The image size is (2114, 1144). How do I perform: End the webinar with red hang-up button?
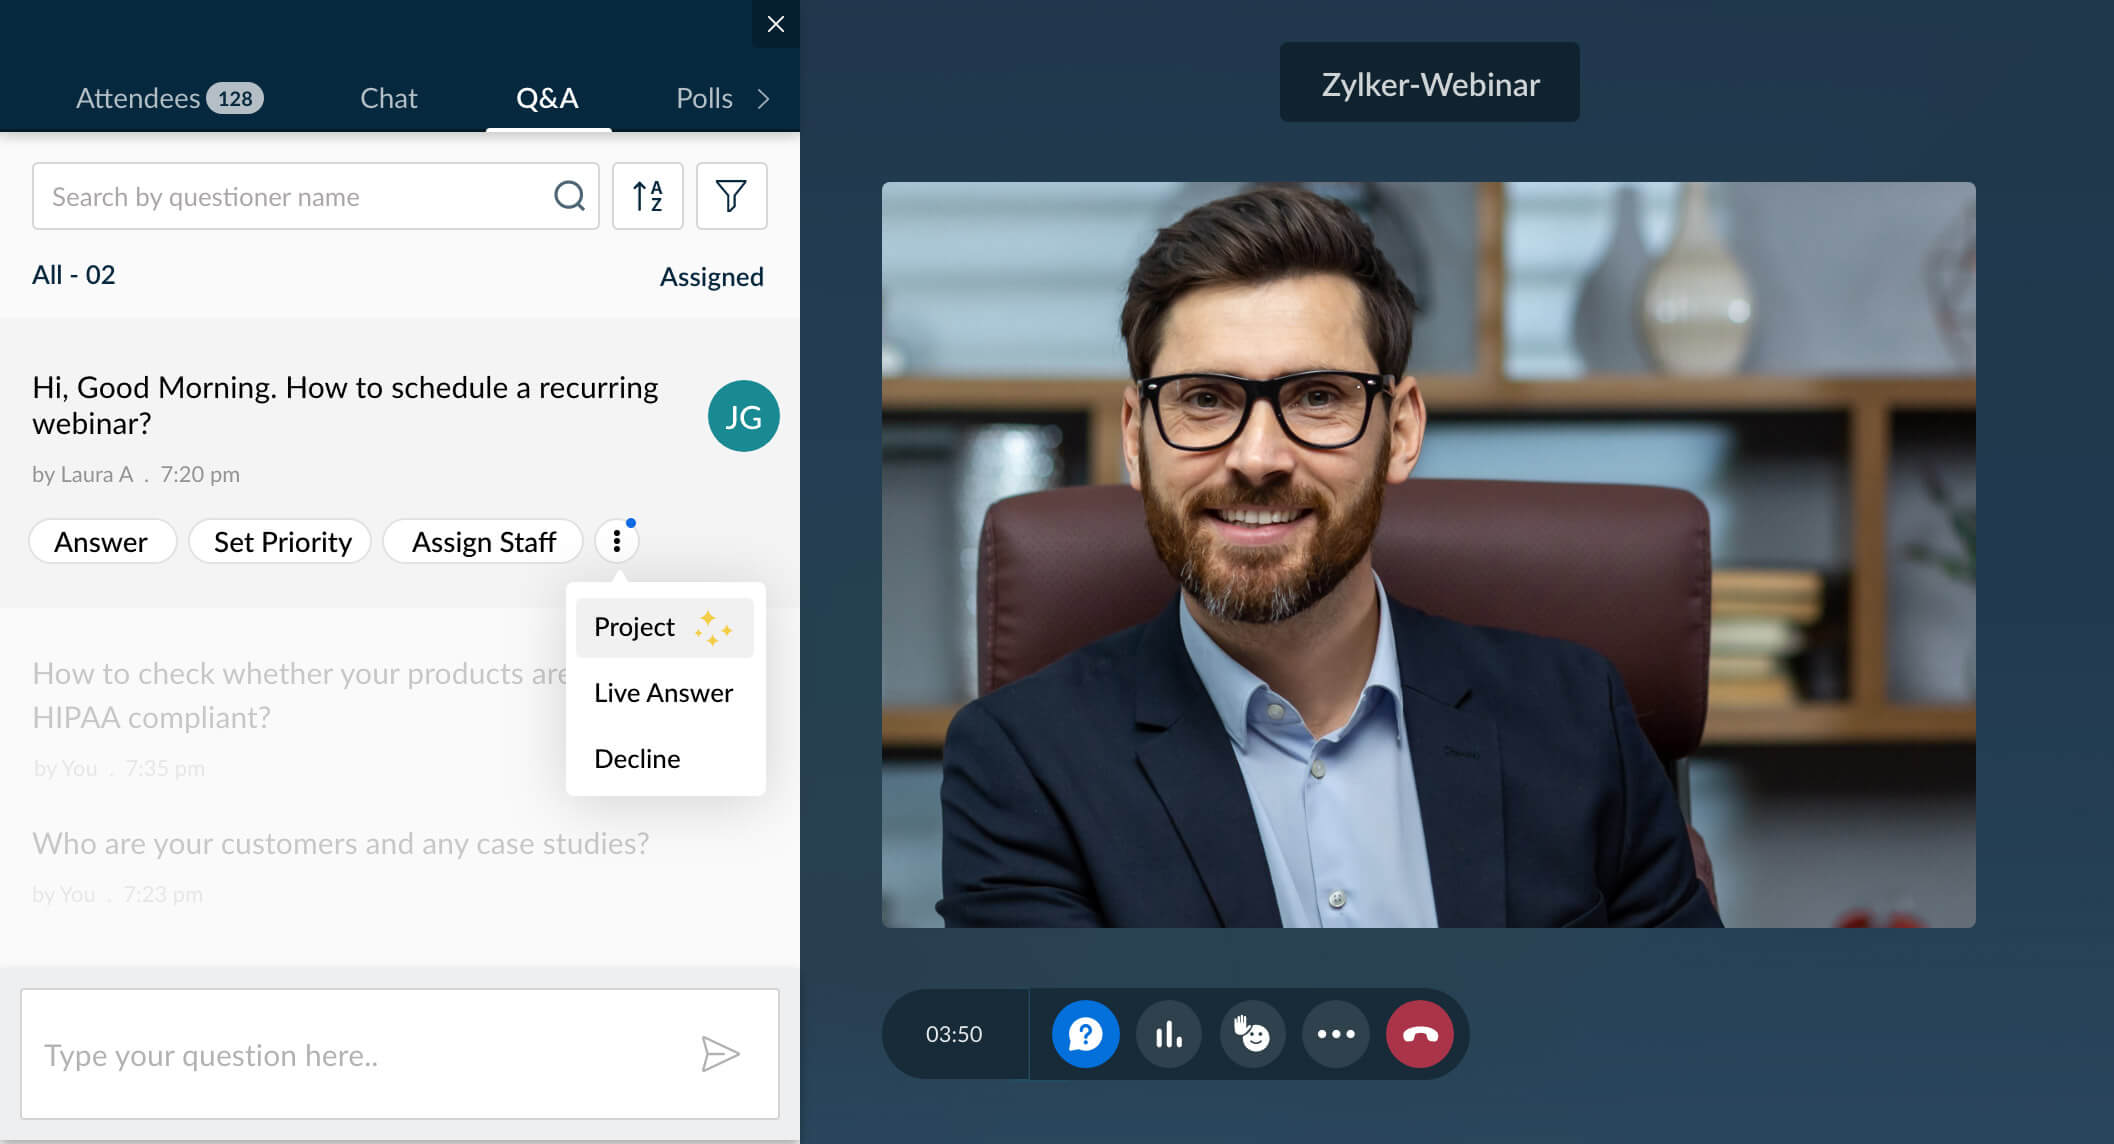coord(1420,1034)
